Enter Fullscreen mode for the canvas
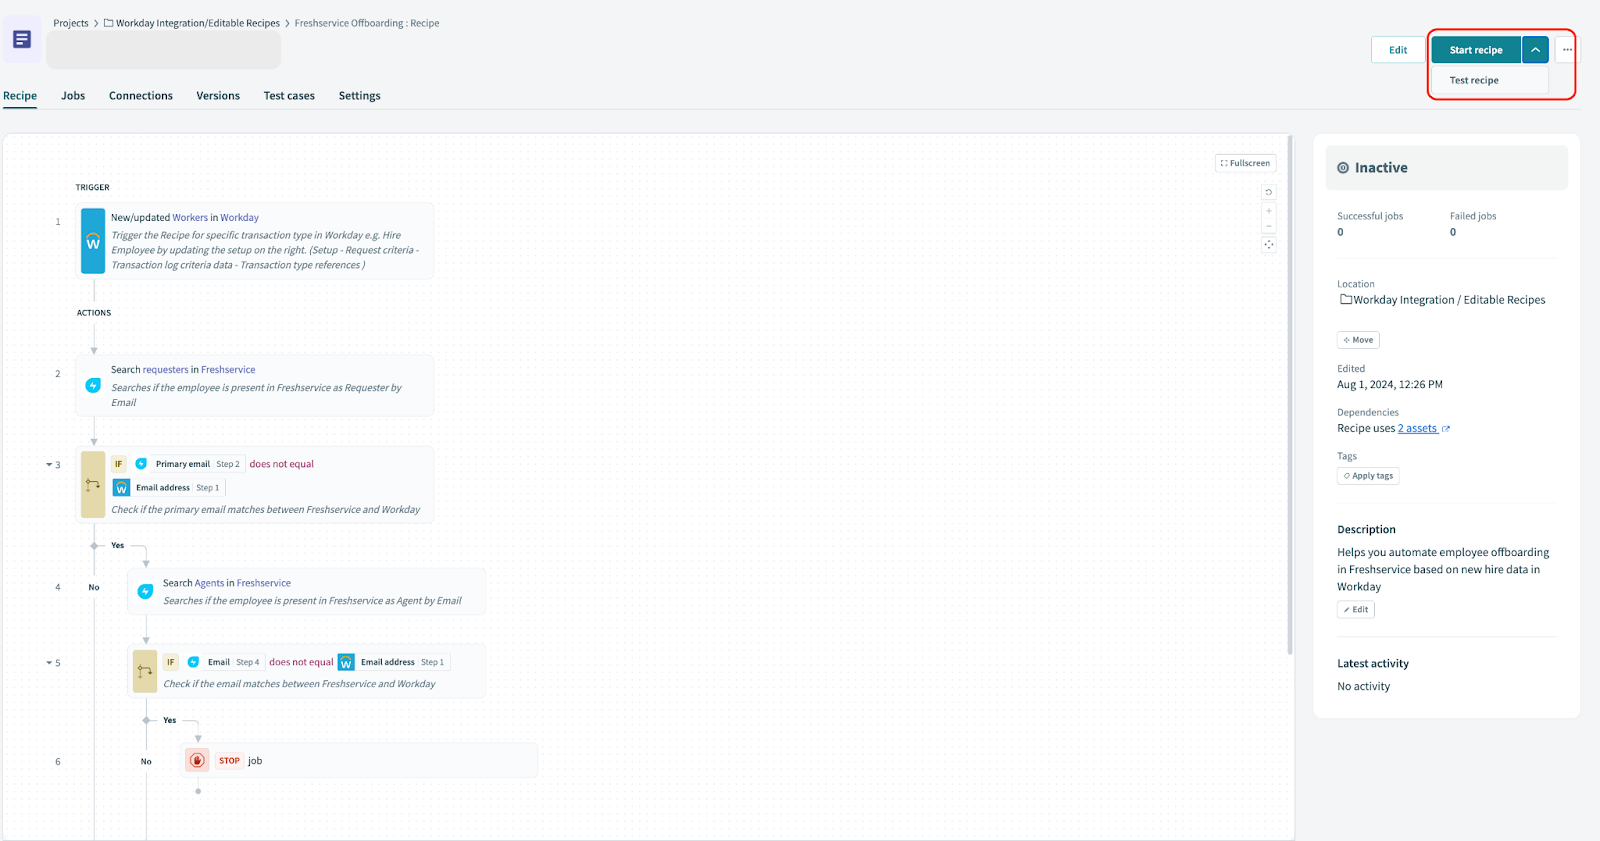 pos(1245,163)
